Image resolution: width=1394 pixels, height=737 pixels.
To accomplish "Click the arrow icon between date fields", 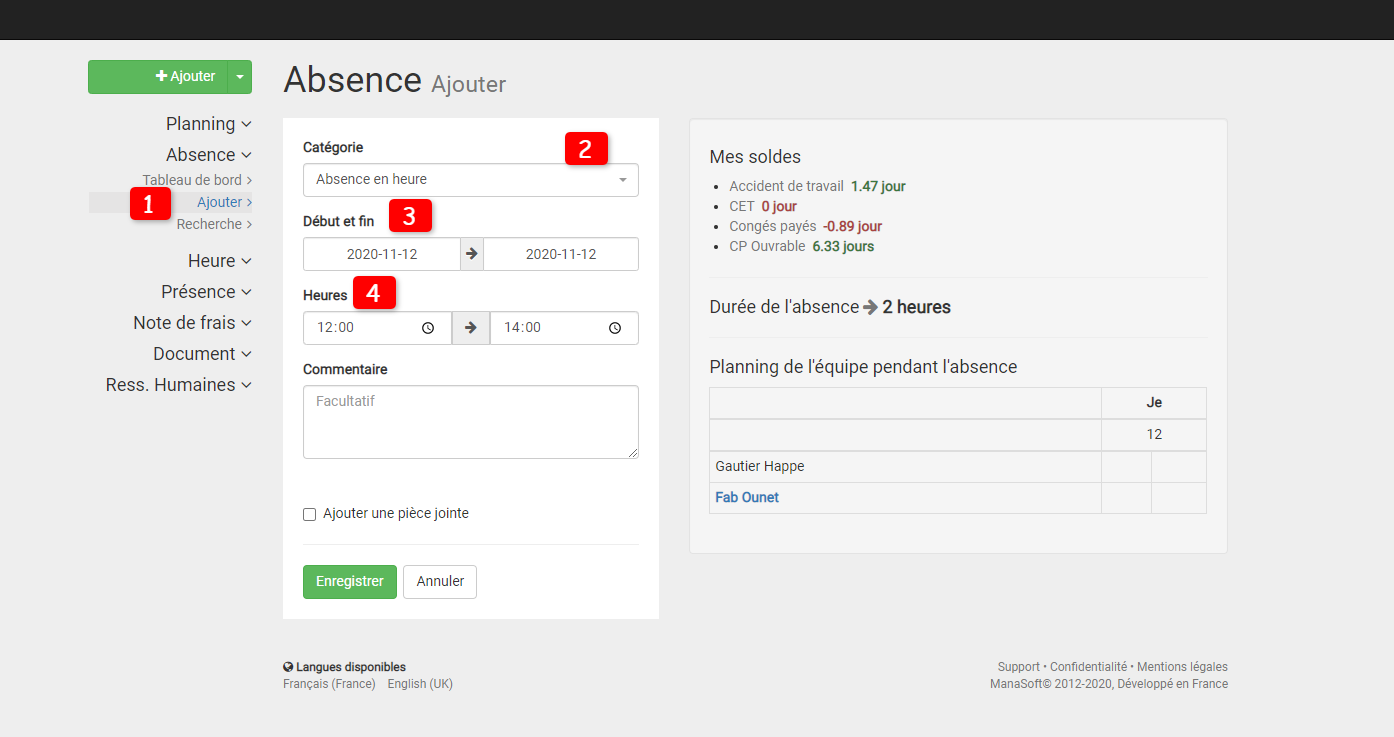I will tap(472, 254).
